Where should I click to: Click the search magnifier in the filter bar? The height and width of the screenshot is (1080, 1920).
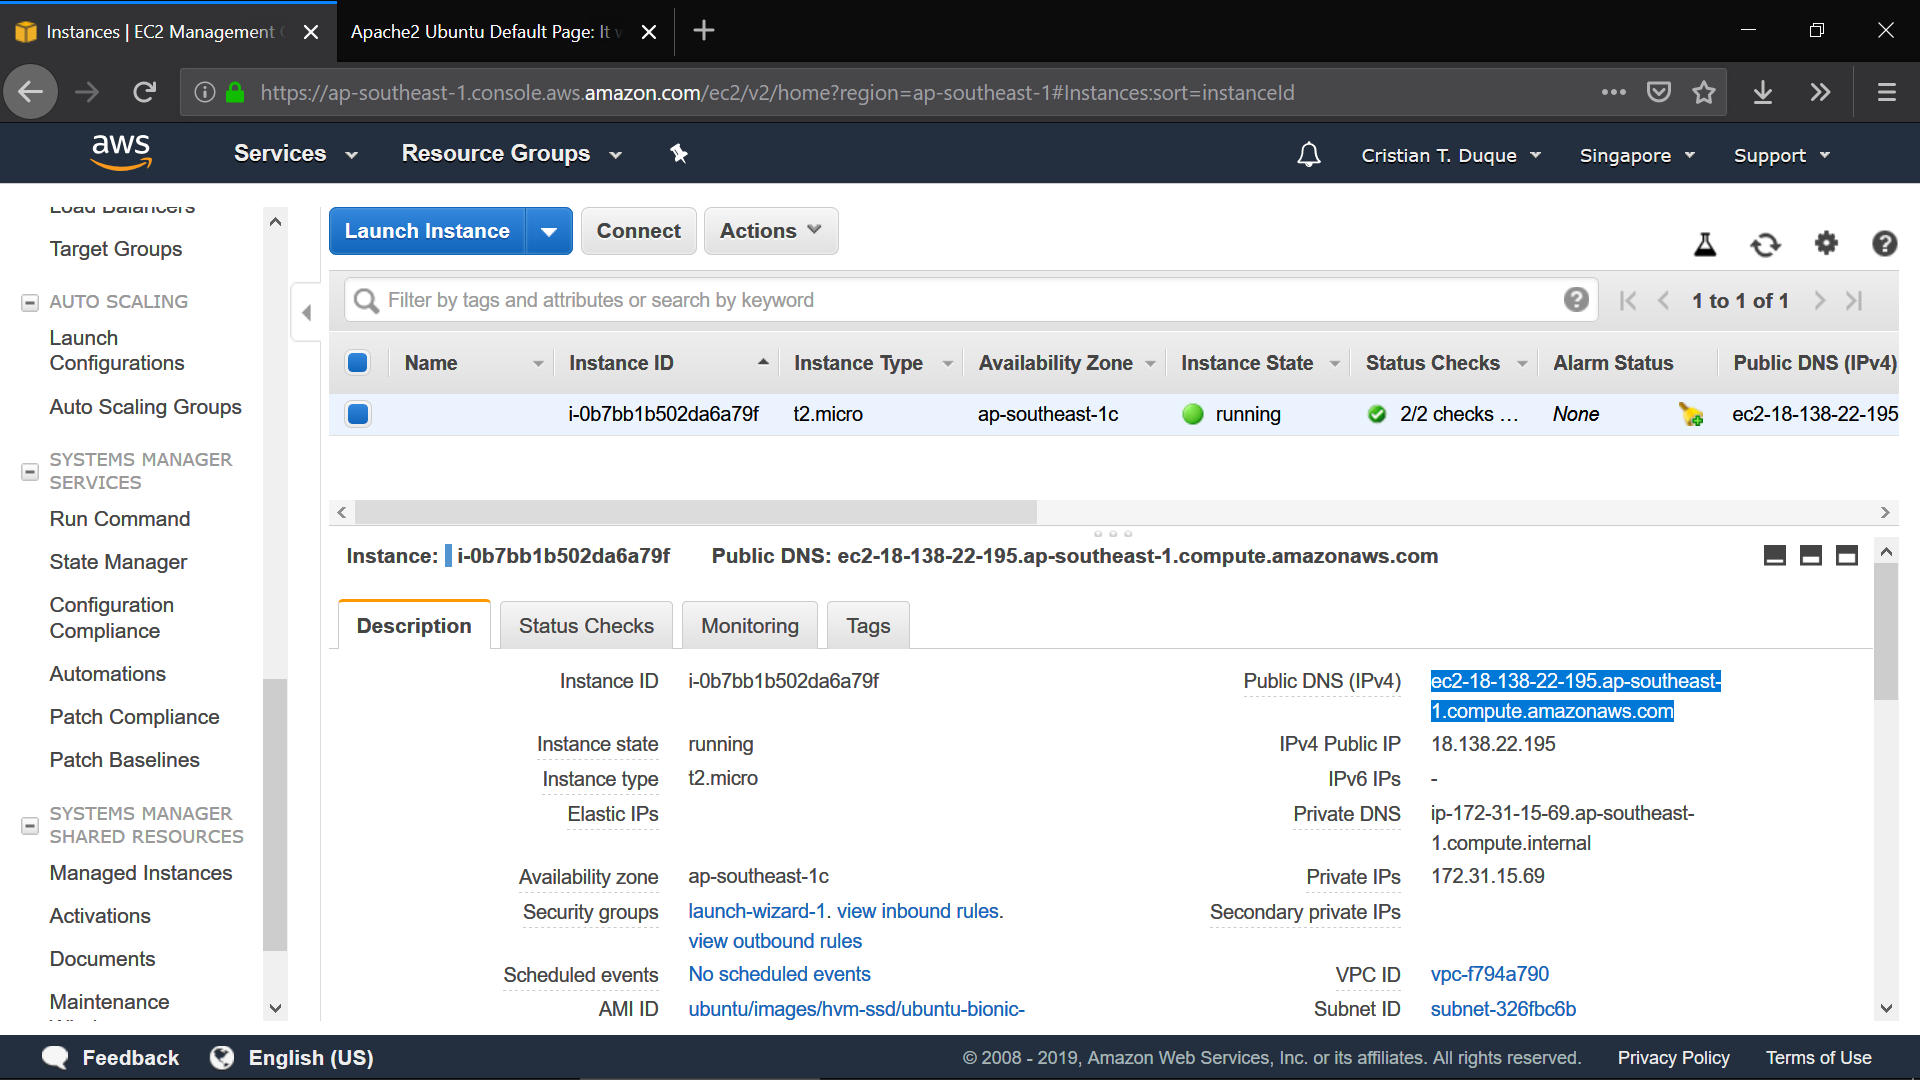(x=364, y=300)
